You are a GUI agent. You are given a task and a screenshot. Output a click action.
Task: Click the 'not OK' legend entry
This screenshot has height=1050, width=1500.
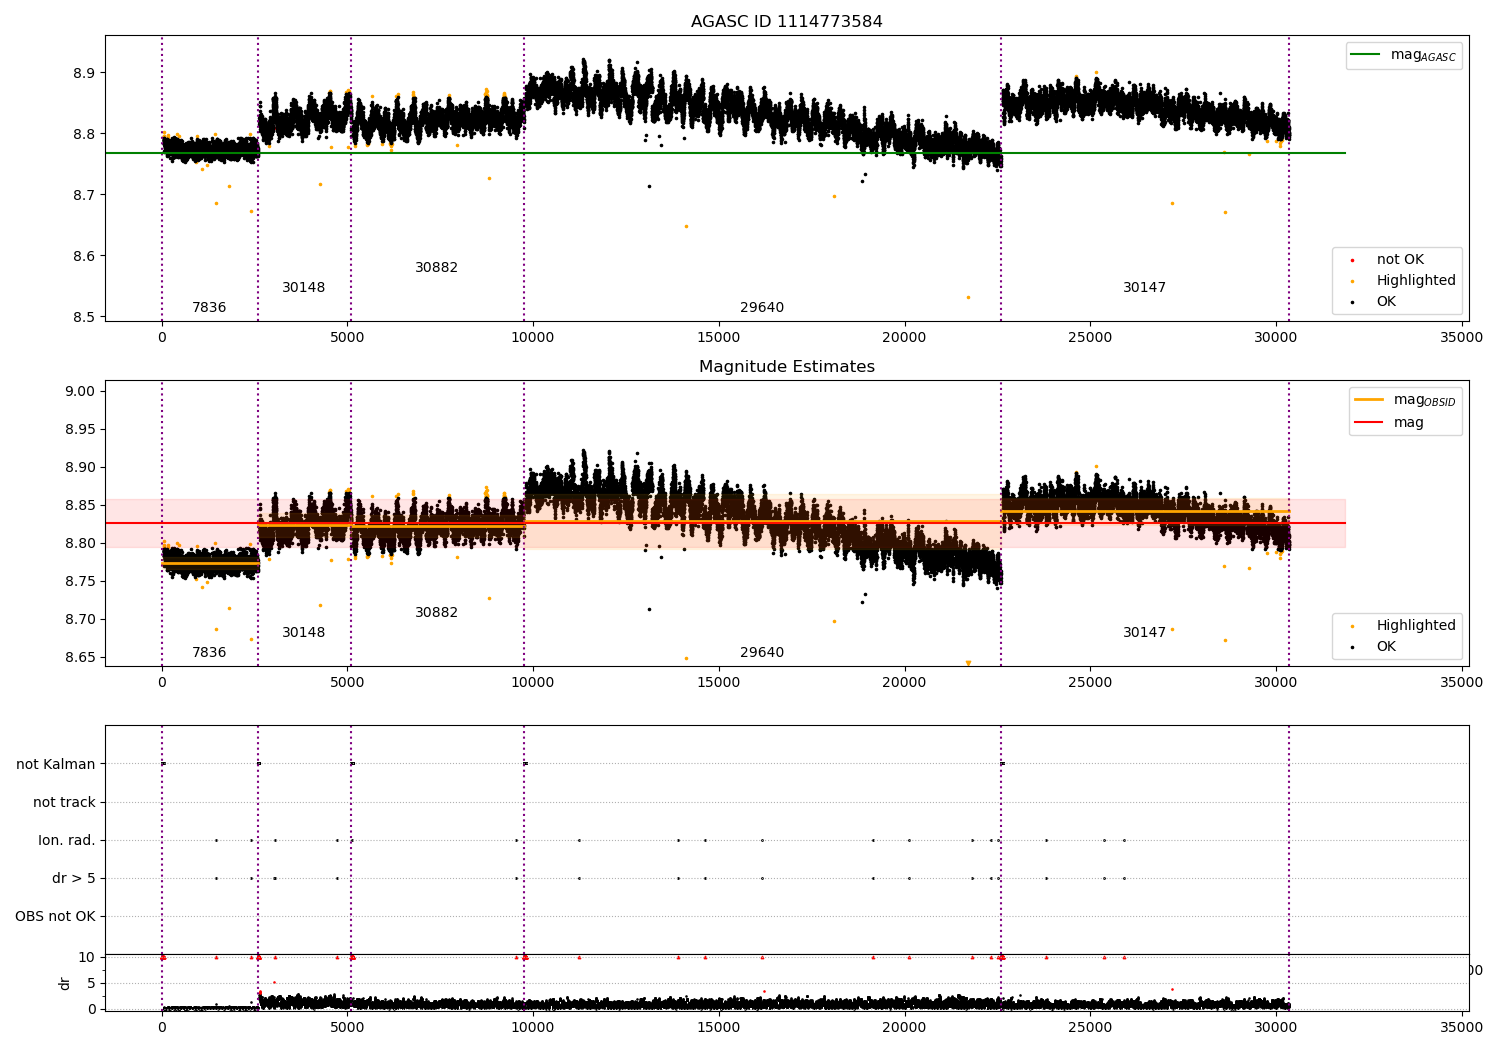[1387, 260]
